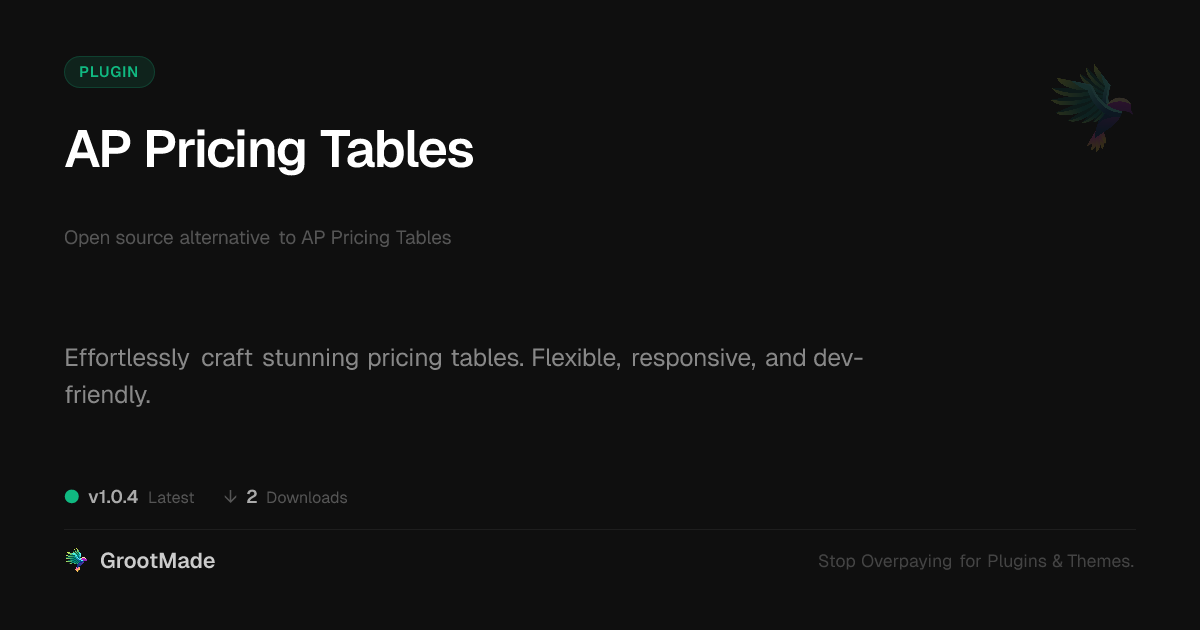Image resolution: width=1200 pixels, height=630 pixels.
Task: Click the Effortlessly craft description text
Action: coord(464,376)
